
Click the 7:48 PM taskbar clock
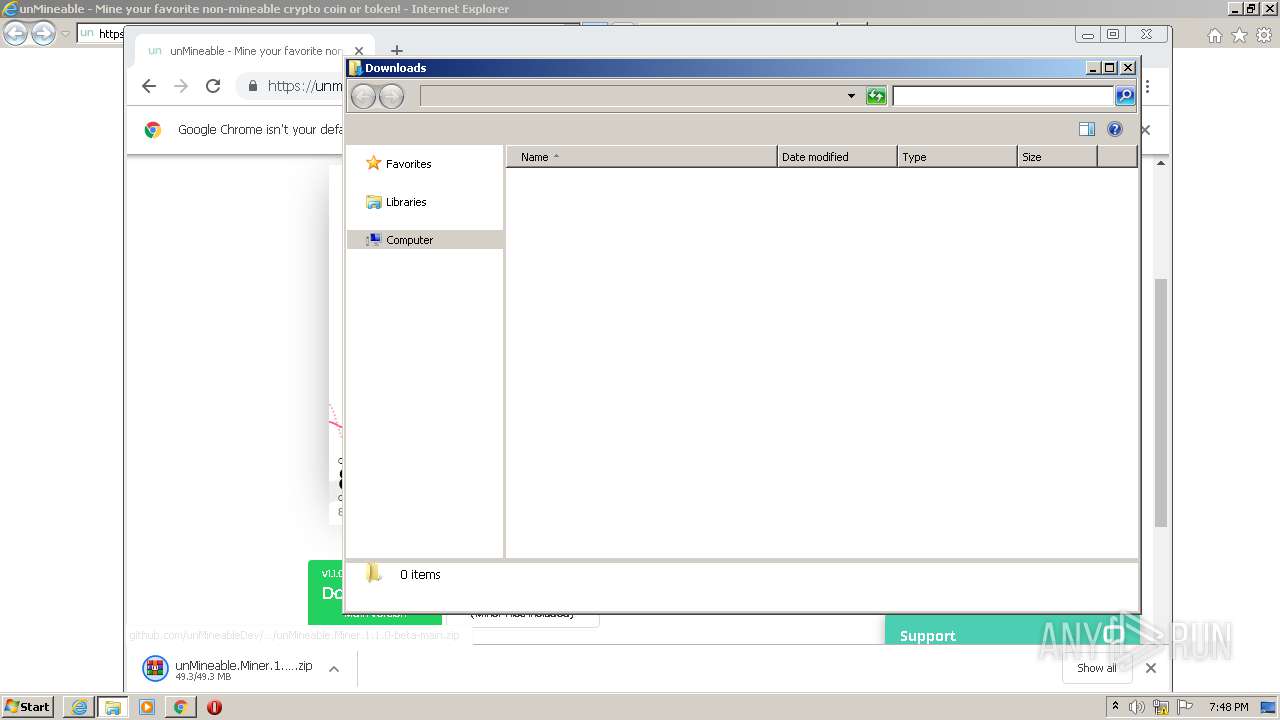(x=1228, y=707)
